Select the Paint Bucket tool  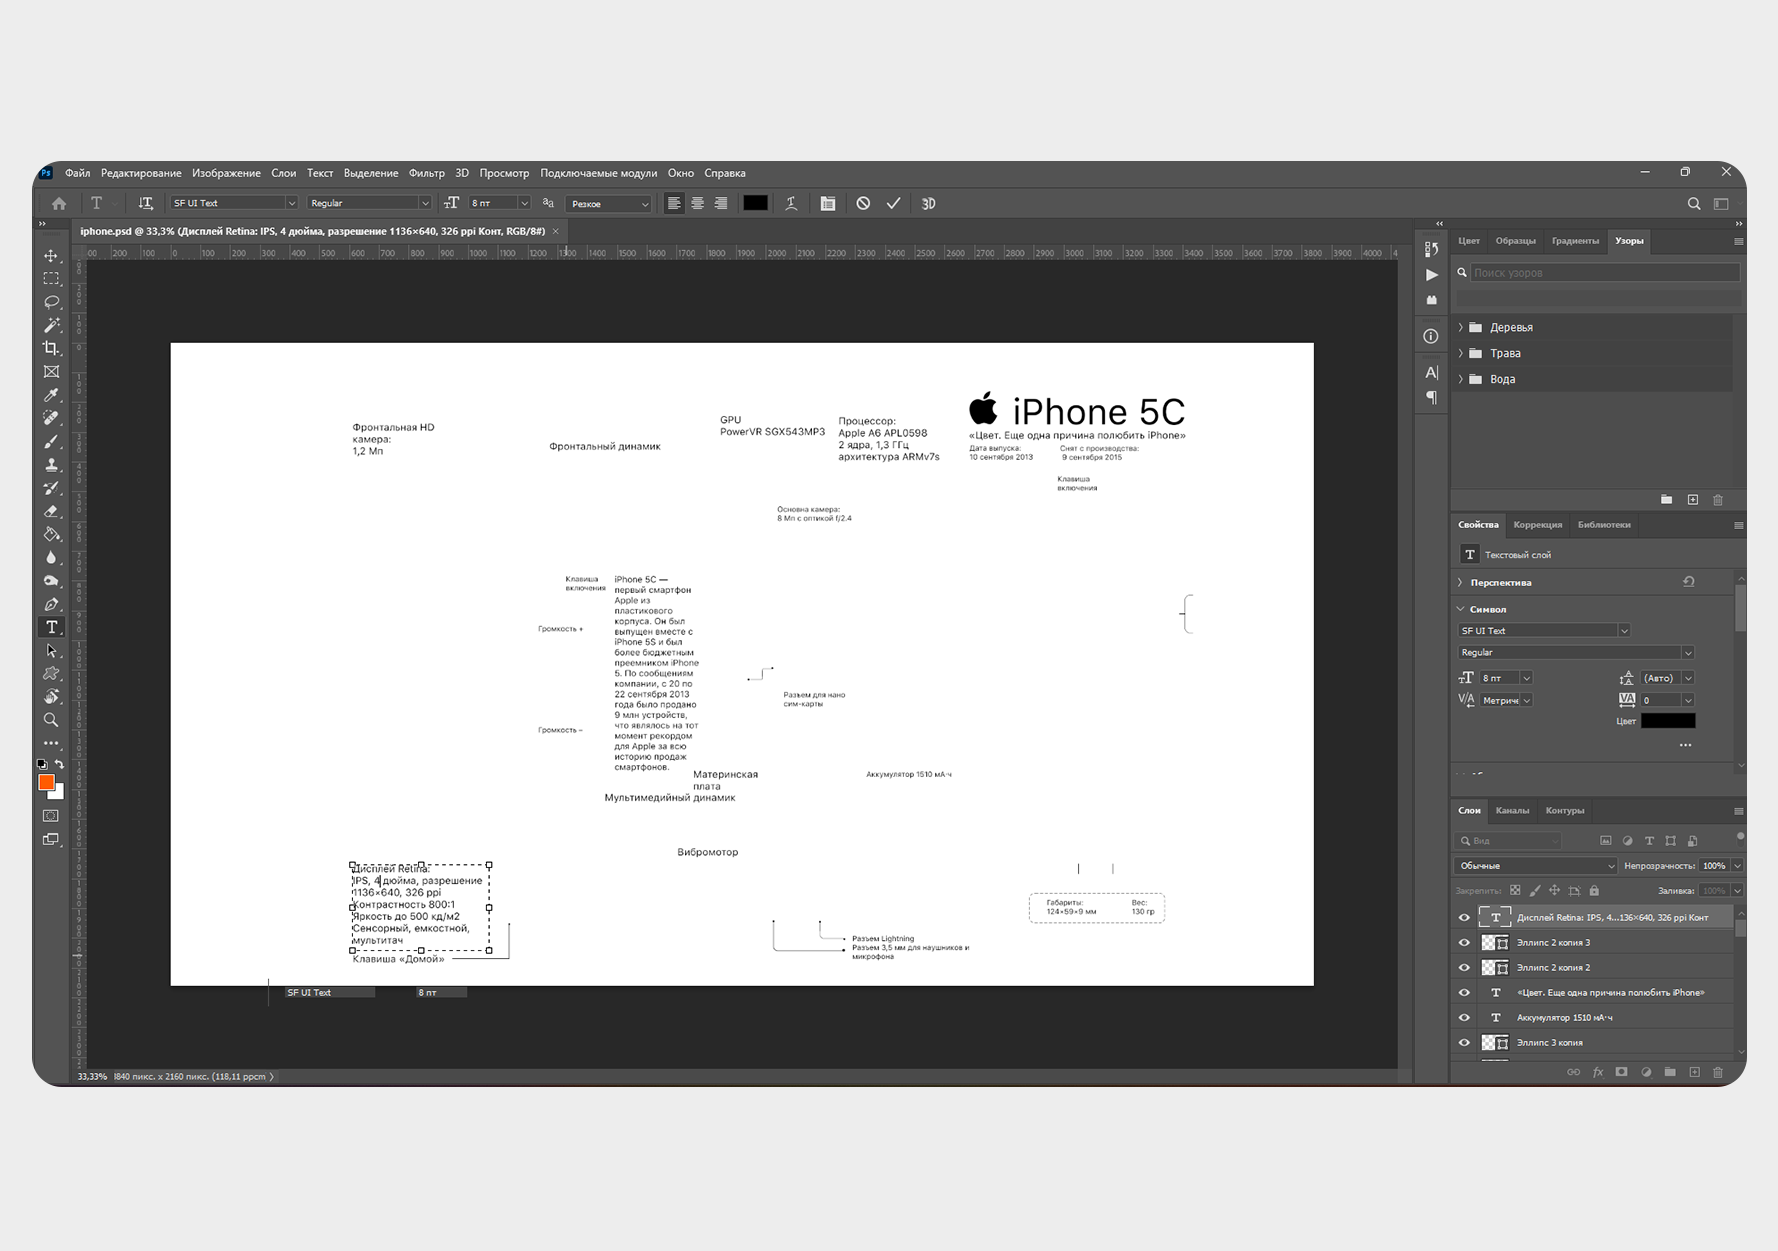pos(51,534)
